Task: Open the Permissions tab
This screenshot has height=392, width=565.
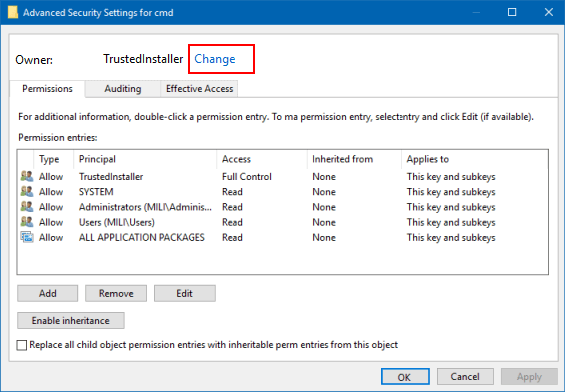Action: coord(47,89)
